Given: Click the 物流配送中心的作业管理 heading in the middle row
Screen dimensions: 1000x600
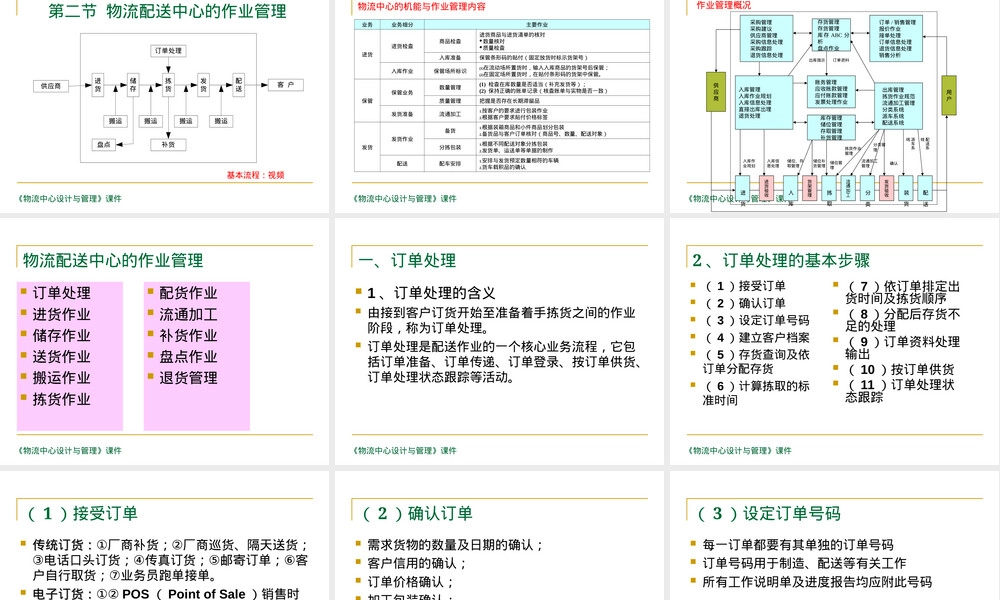Looking at the screenshot, I should click(x=113, y=260).
